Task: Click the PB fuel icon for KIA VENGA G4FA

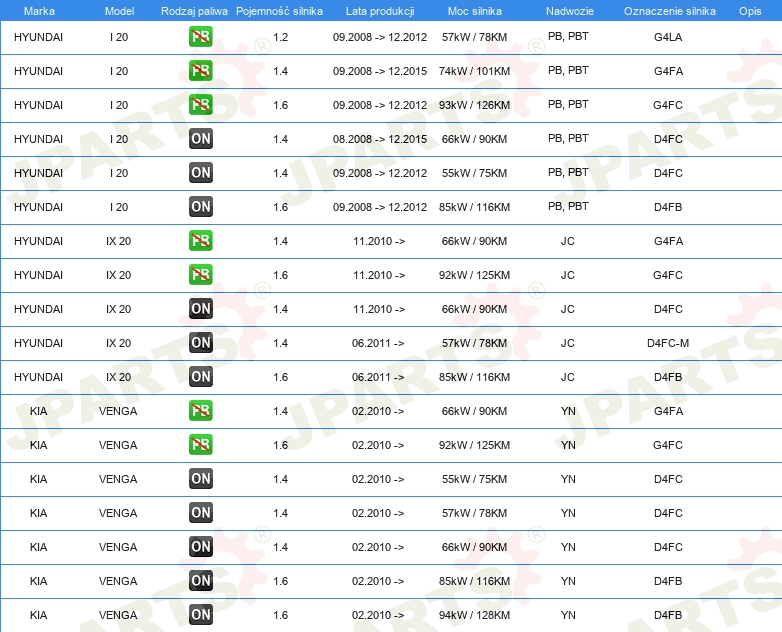Action: [200, 411]
